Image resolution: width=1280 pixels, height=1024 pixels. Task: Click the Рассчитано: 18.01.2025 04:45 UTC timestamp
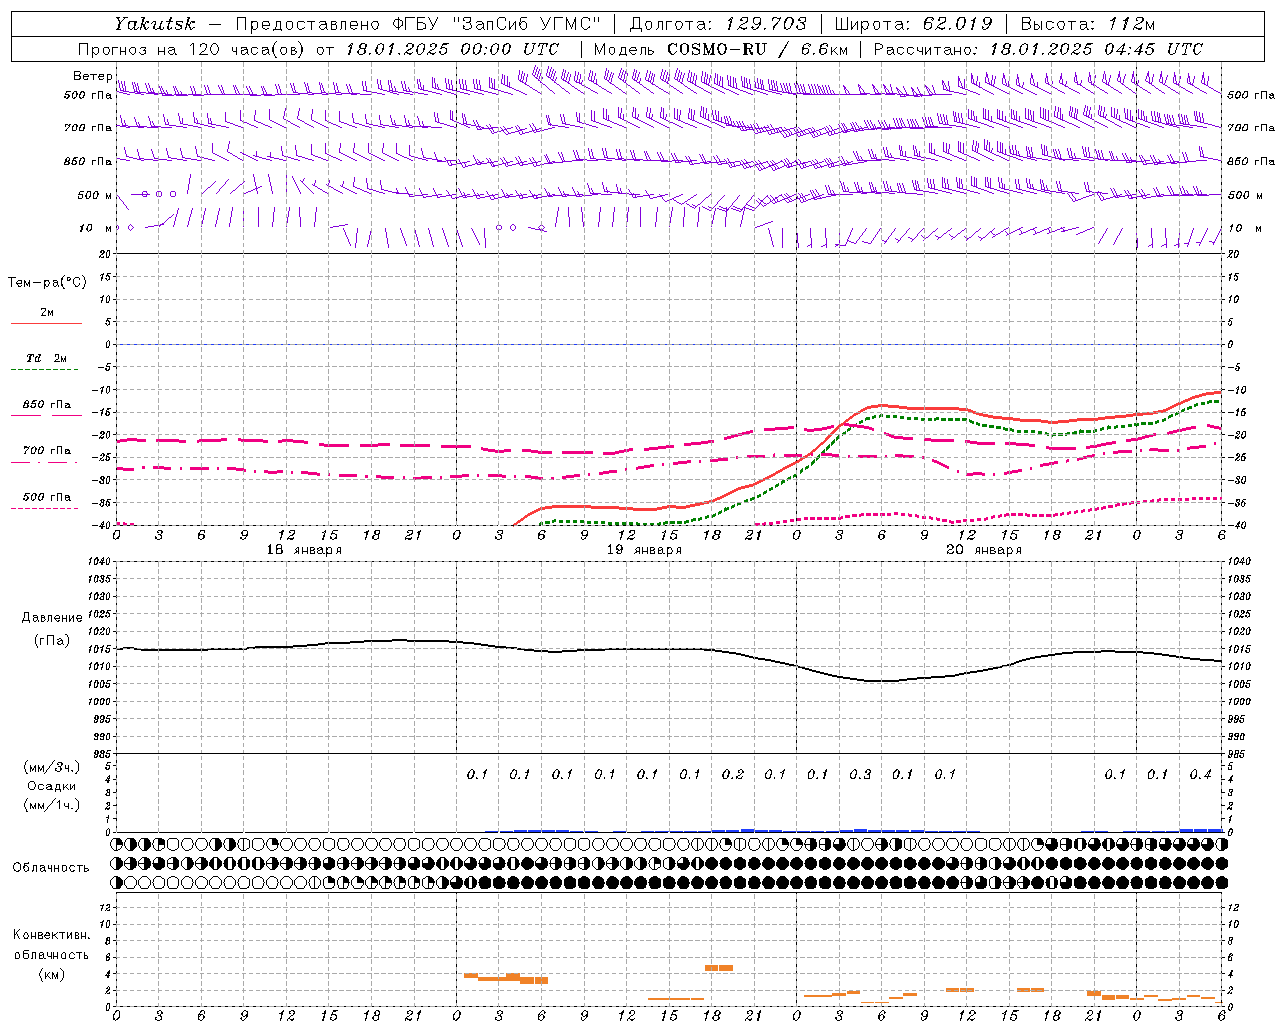pos(1038,49)
